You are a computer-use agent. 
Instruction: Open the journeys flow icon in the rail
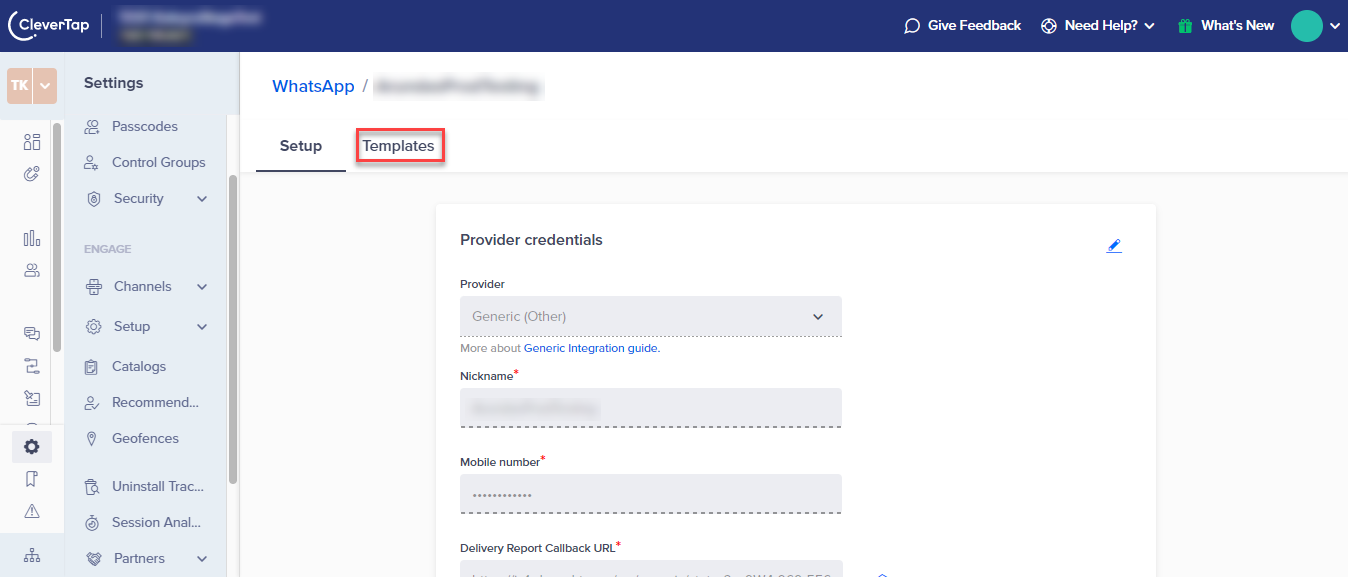tap(32, 366)
